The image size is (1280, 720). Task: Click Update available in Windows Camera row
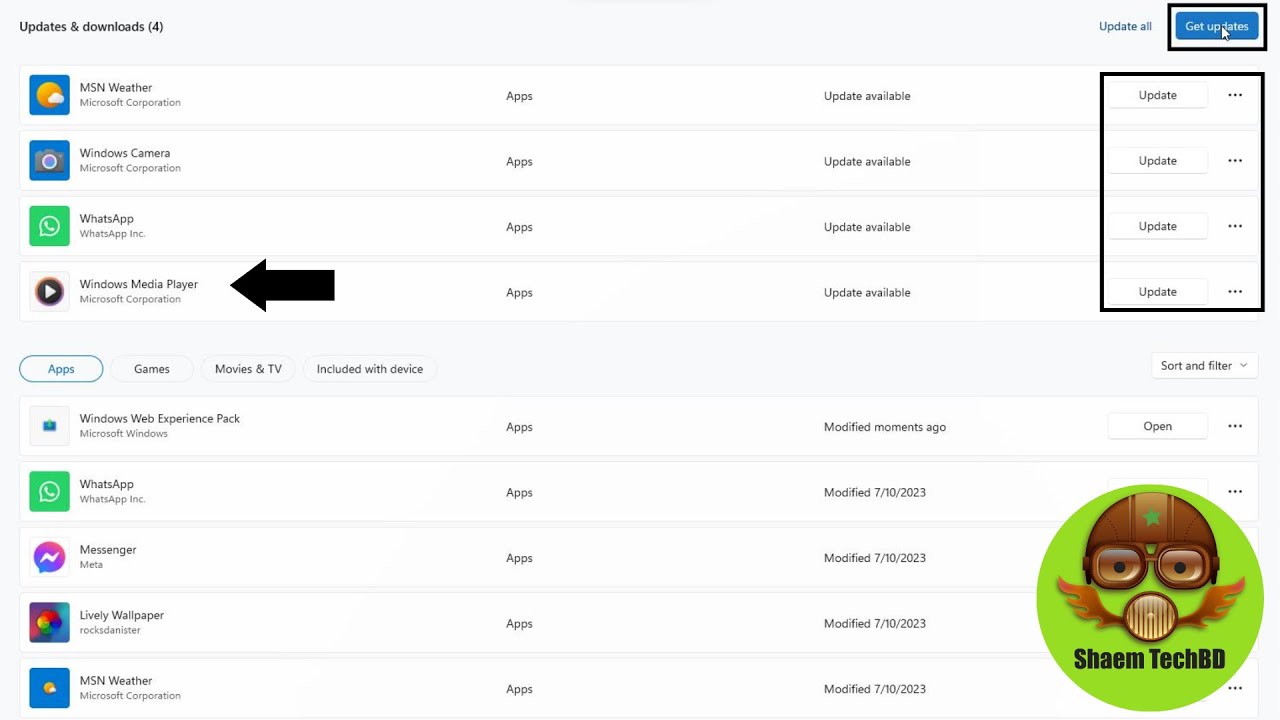point(867,162)
